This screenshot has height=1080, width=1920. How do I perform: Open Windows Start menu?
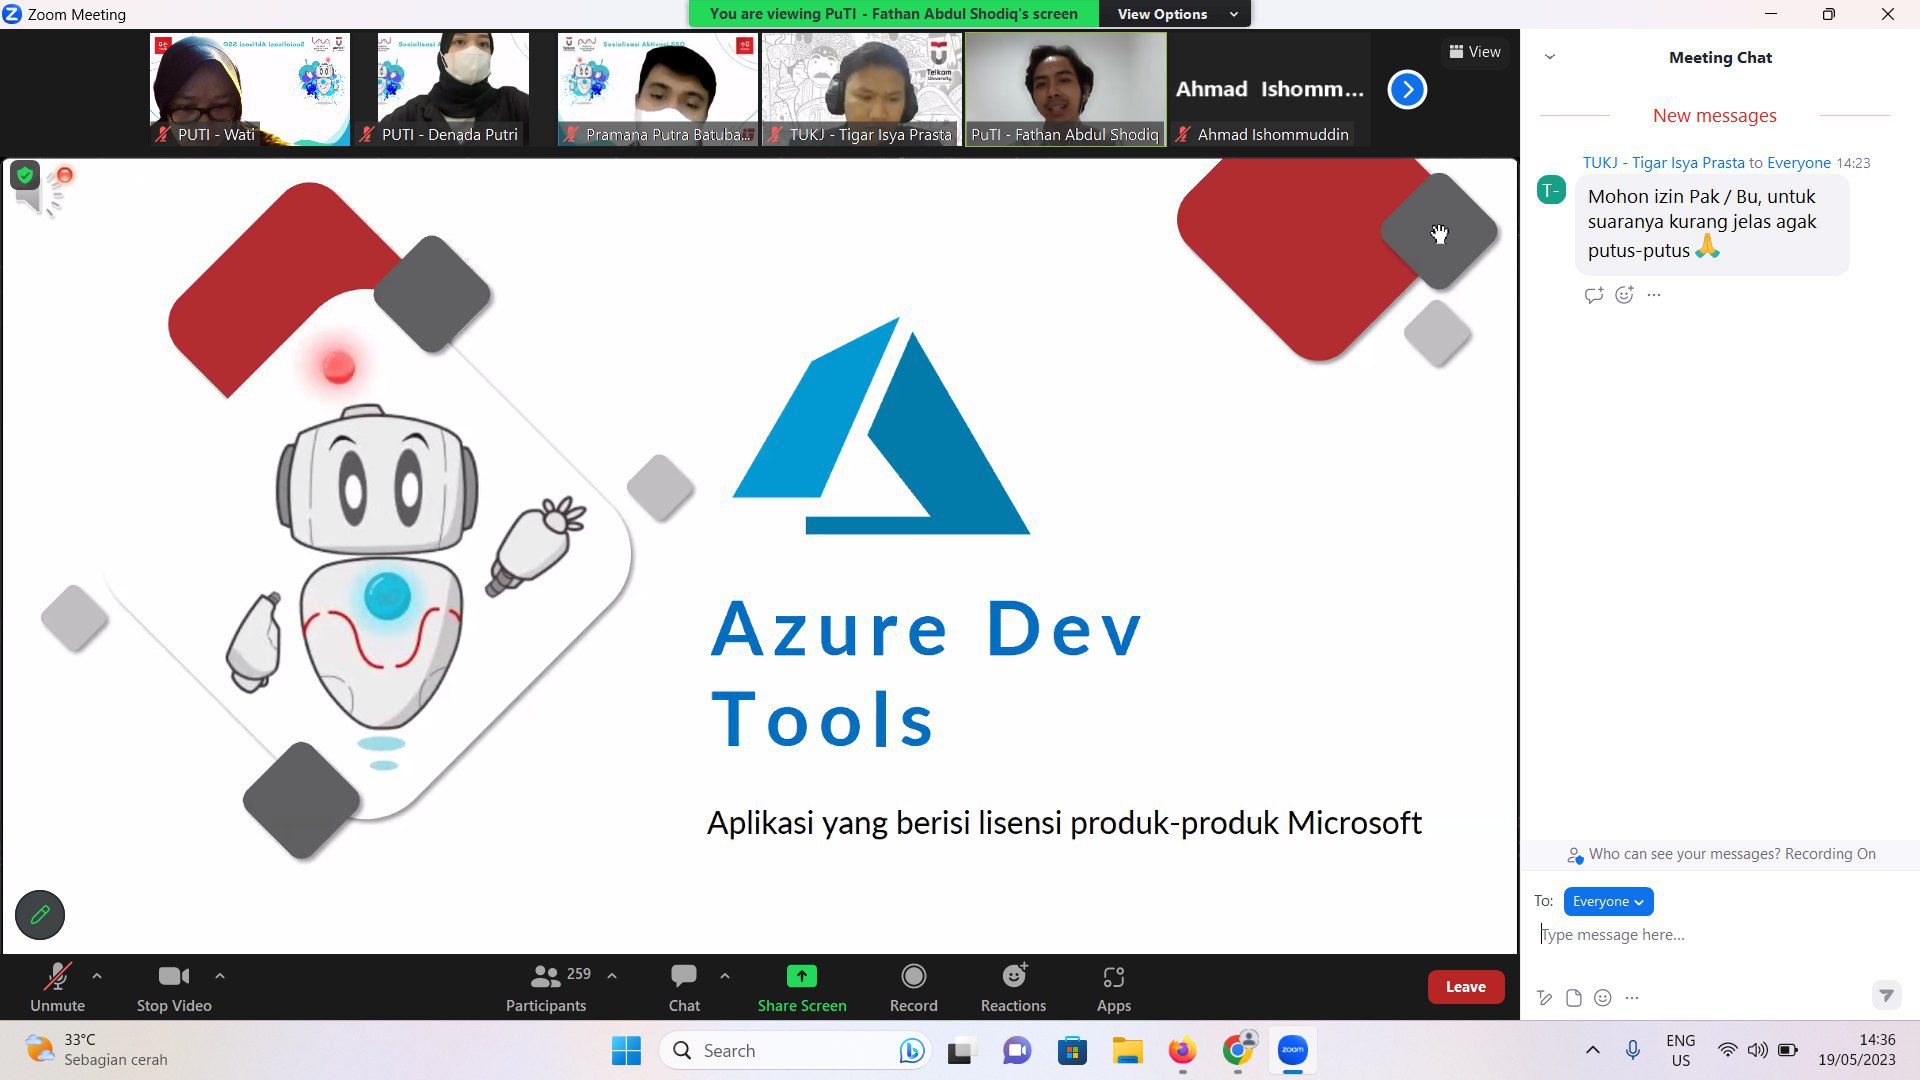[x=626, y=1050]
